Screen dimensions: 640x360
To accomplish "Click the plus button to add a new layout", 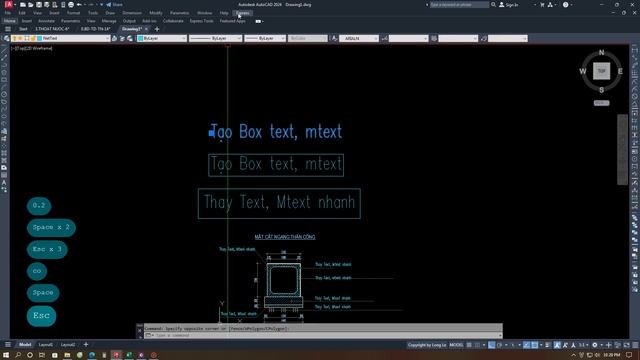I will tap(86, 345).
